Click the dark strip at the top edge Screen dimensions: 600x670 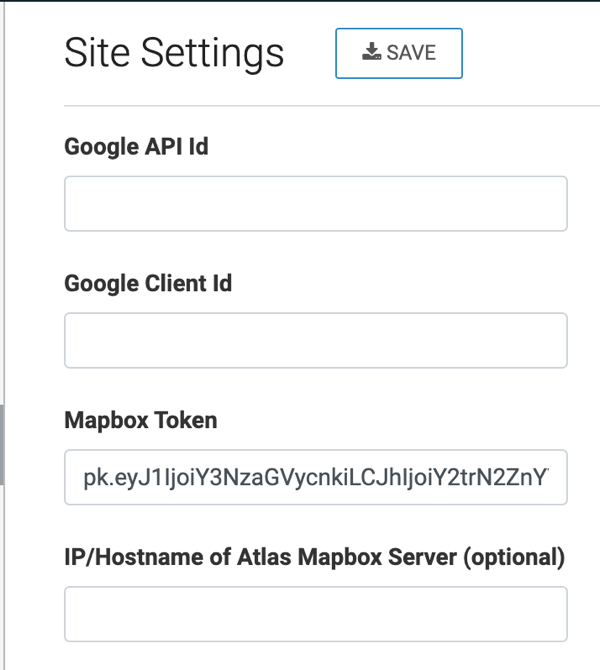tap(300, 1)
